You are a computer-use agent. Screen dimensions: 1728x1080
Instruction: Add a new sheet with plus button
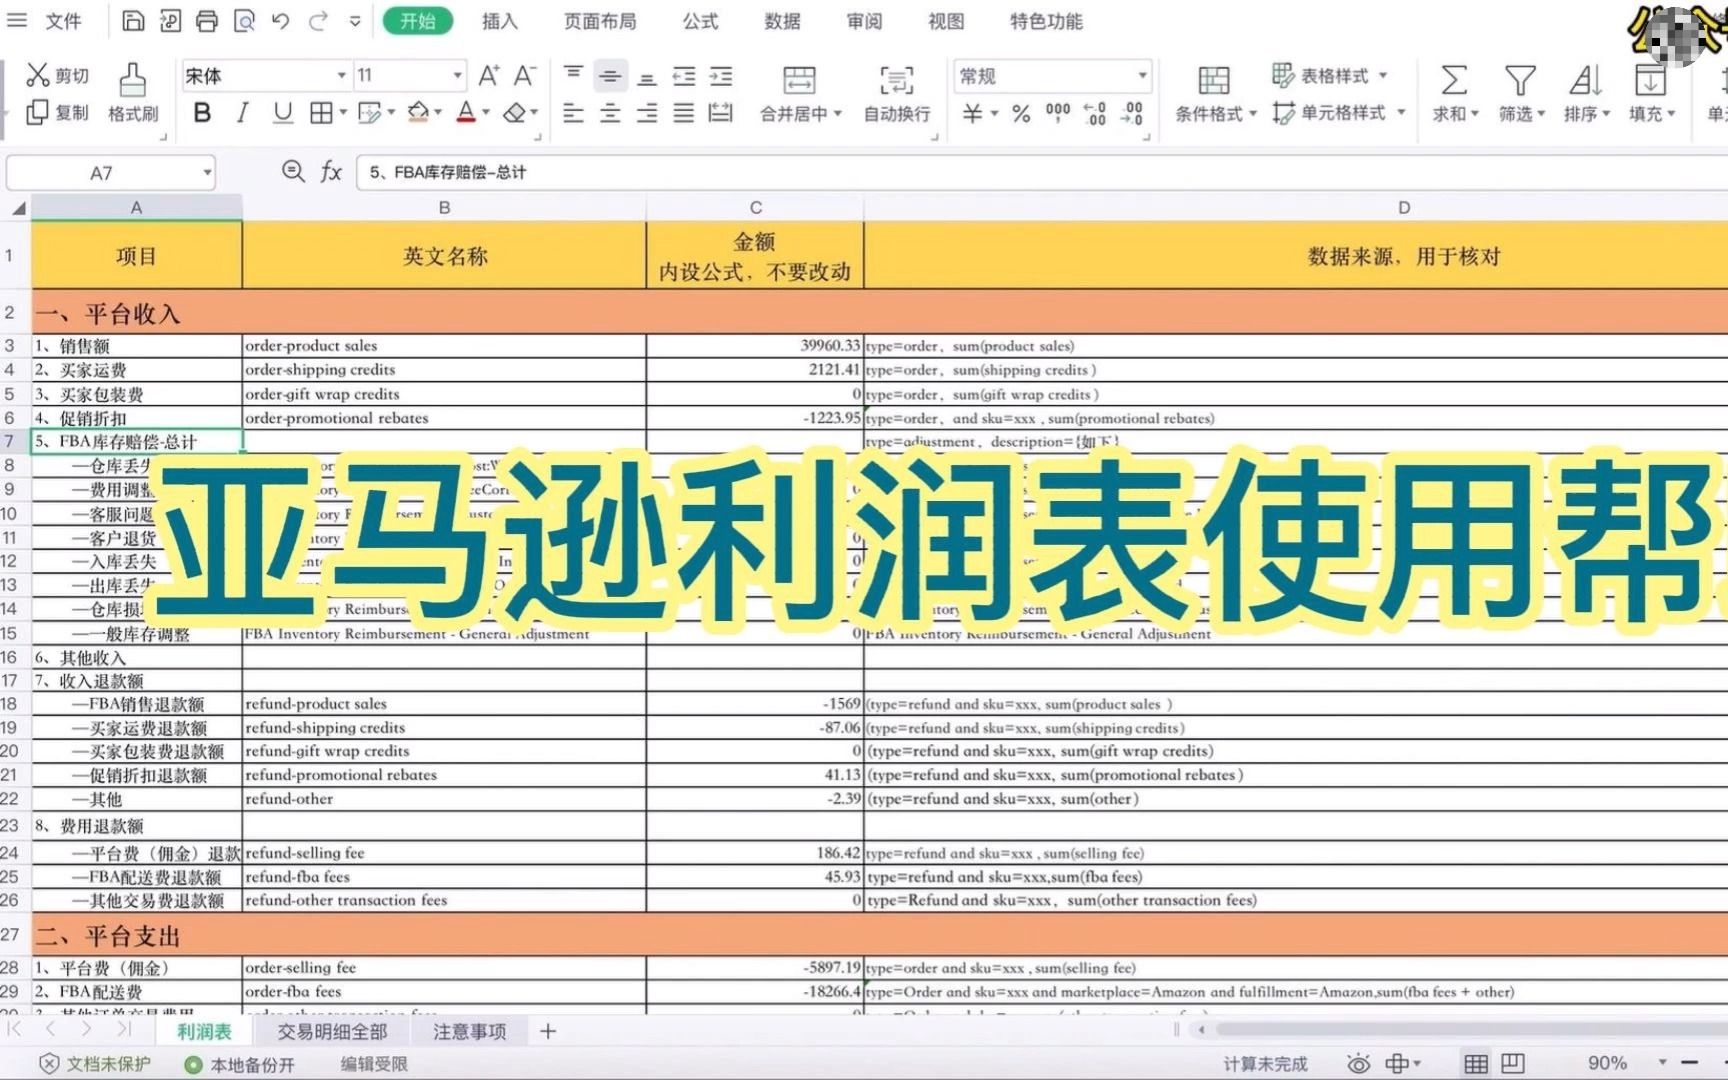click(x=548, y=1031)
